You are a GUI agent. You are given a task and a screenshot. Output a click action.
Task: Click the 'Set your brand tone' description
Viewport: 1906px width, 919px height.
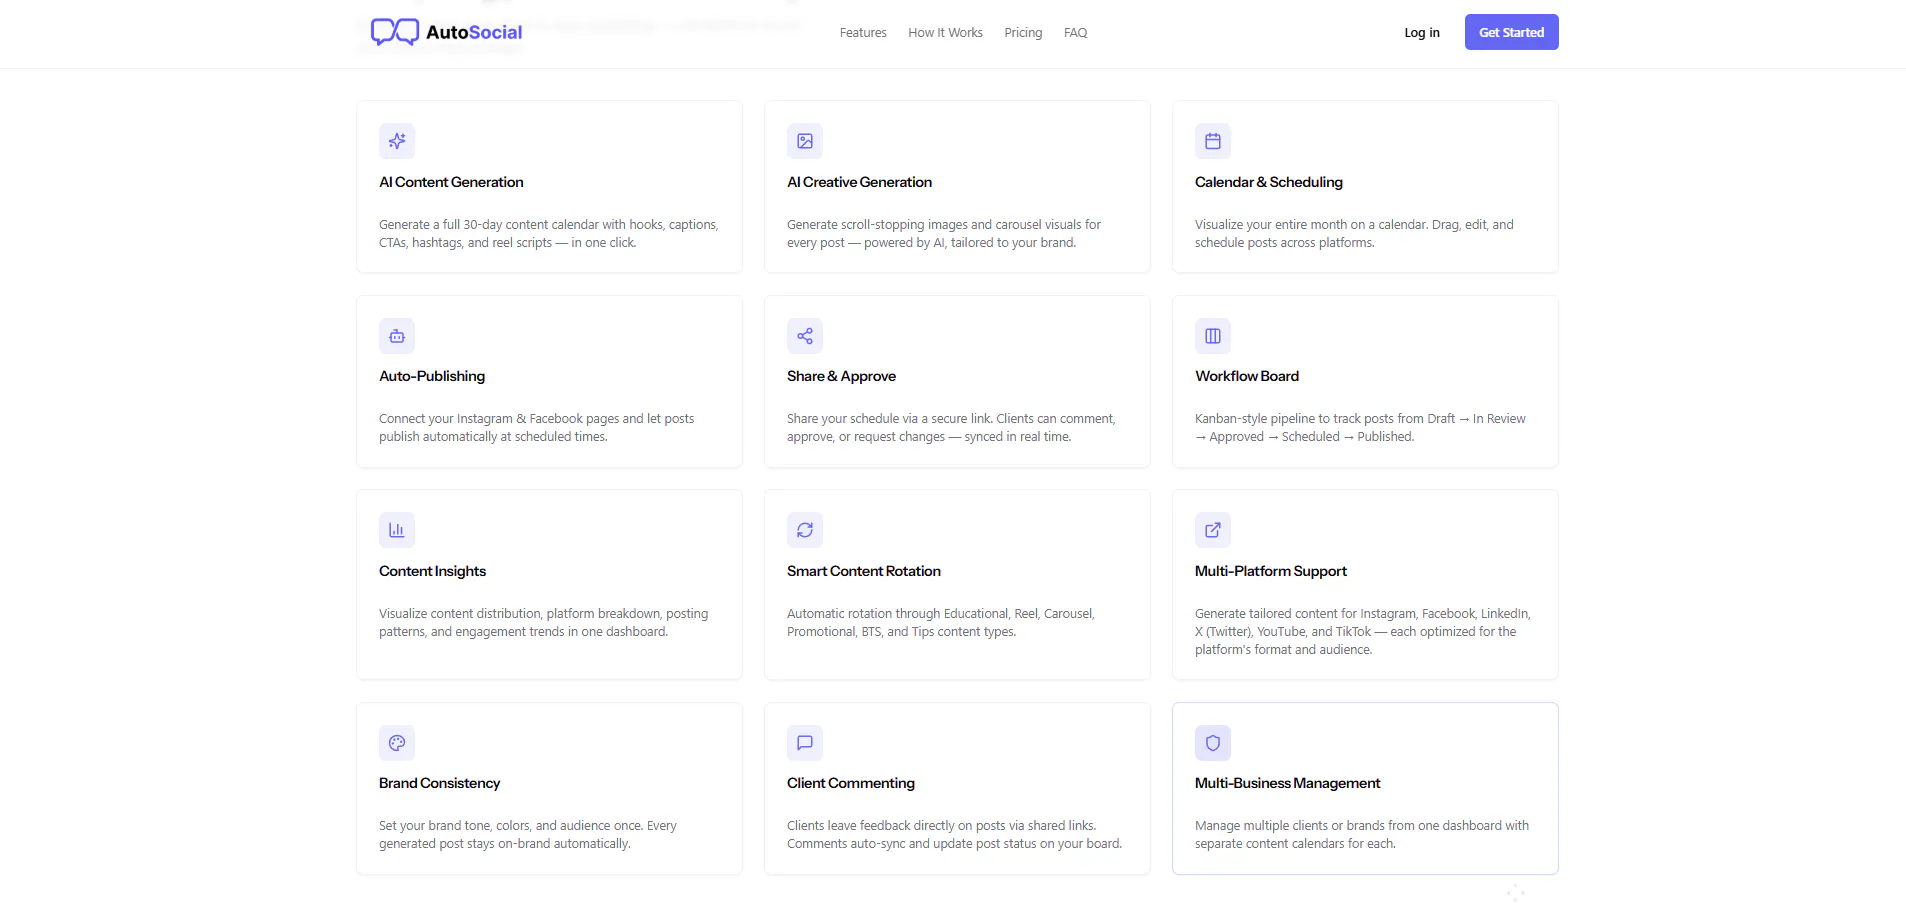tap(528, 835)
